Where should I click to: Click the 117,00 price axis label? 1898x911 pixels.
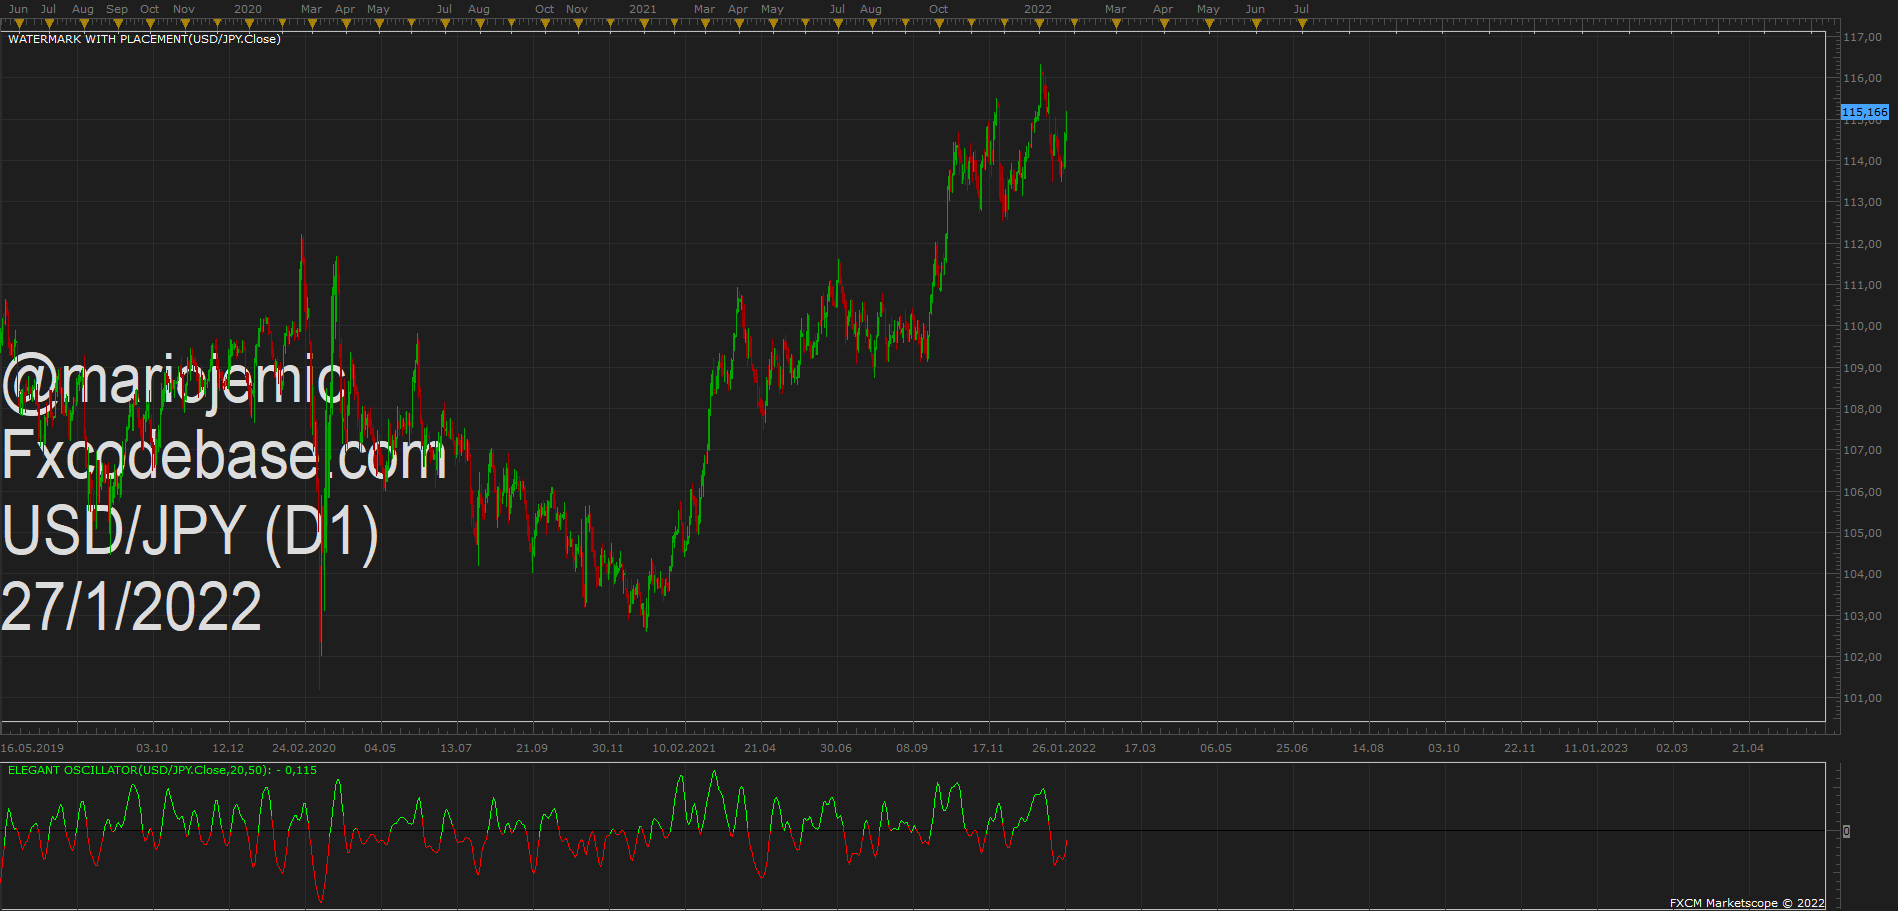1862,37
